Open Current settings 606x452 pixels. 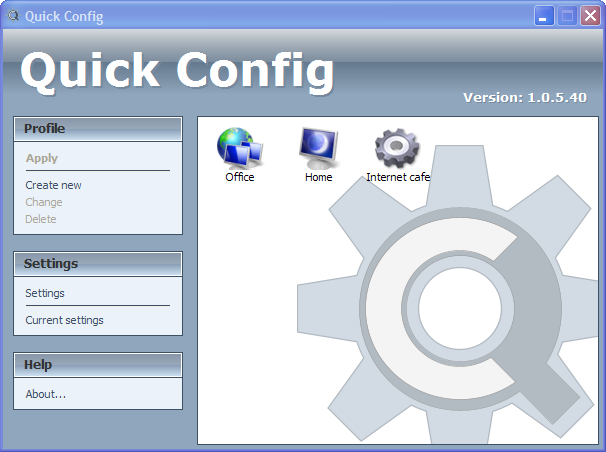64,320
